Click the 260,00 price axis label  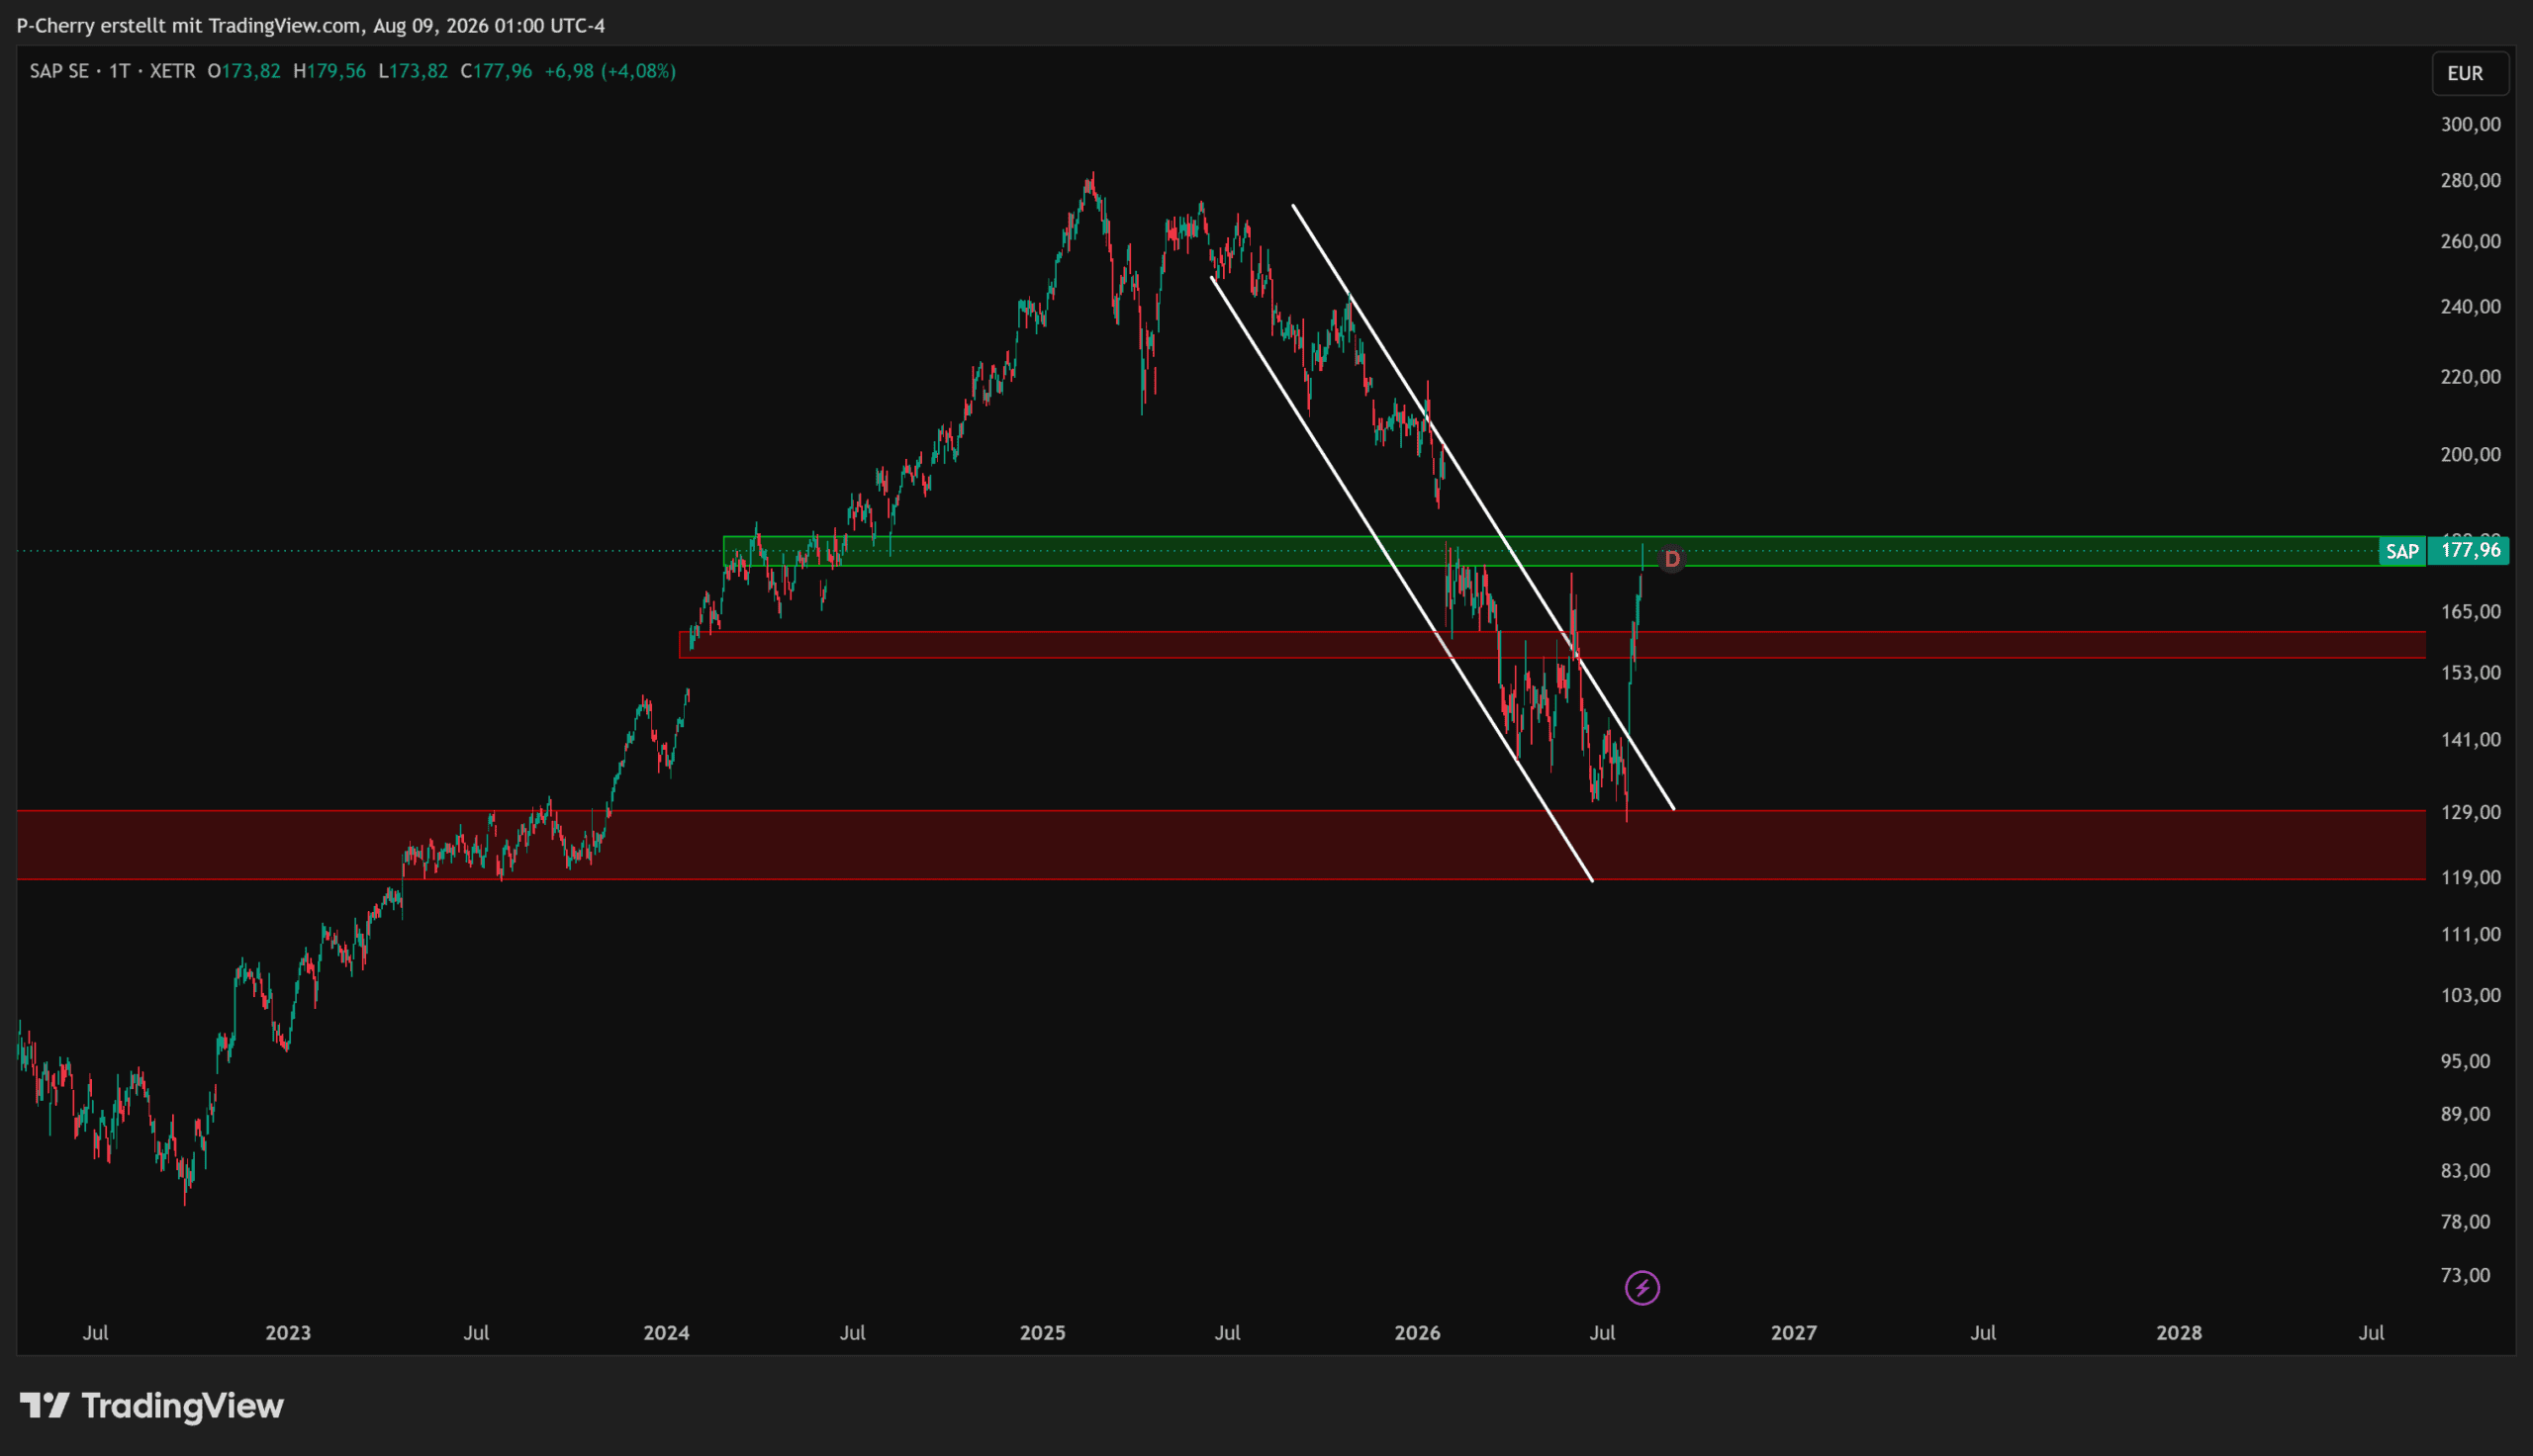pyautogui.click(x=2470, y=241)
